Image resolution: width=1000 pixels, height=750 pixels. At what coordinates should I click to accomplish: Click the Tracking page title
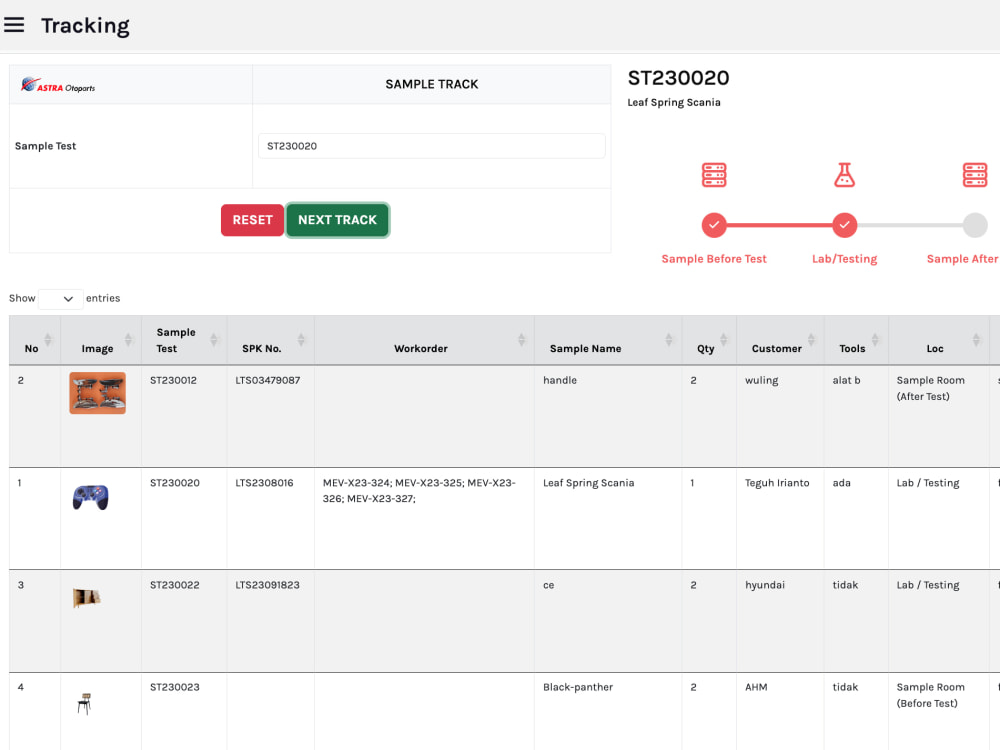pos(85,26)
